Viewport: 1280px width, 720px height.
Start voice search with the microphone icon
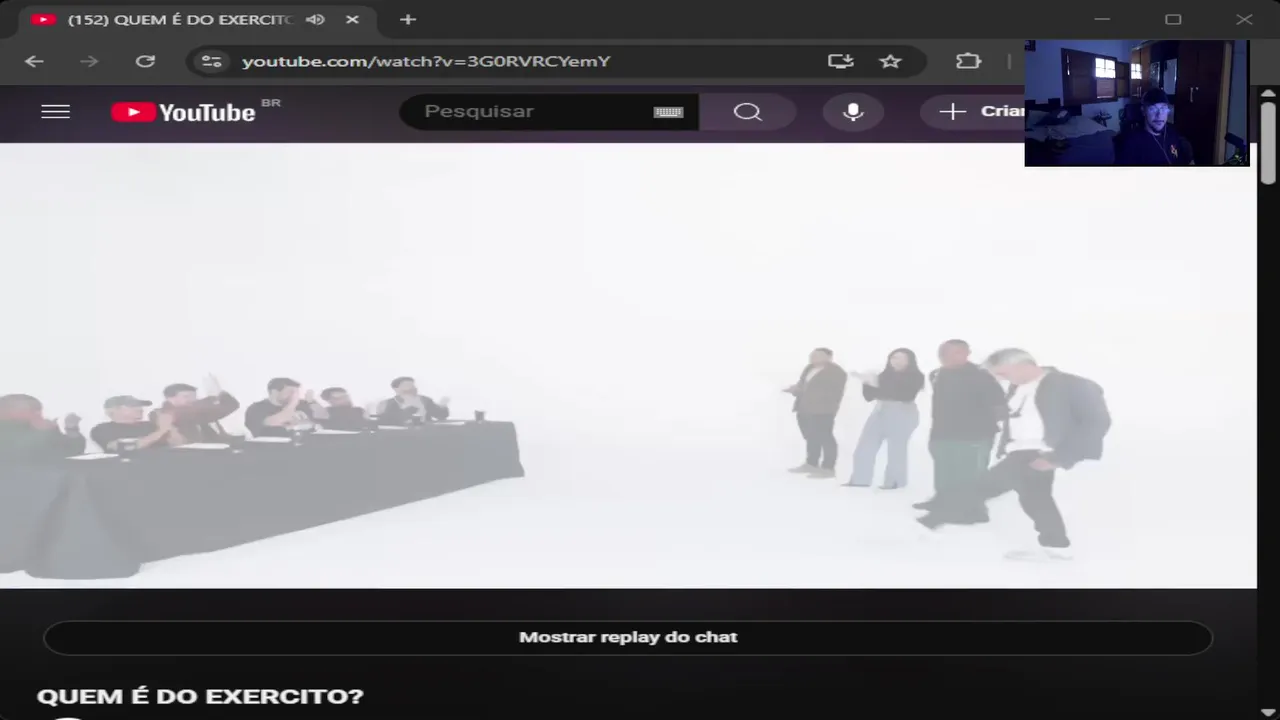point(852,111)
